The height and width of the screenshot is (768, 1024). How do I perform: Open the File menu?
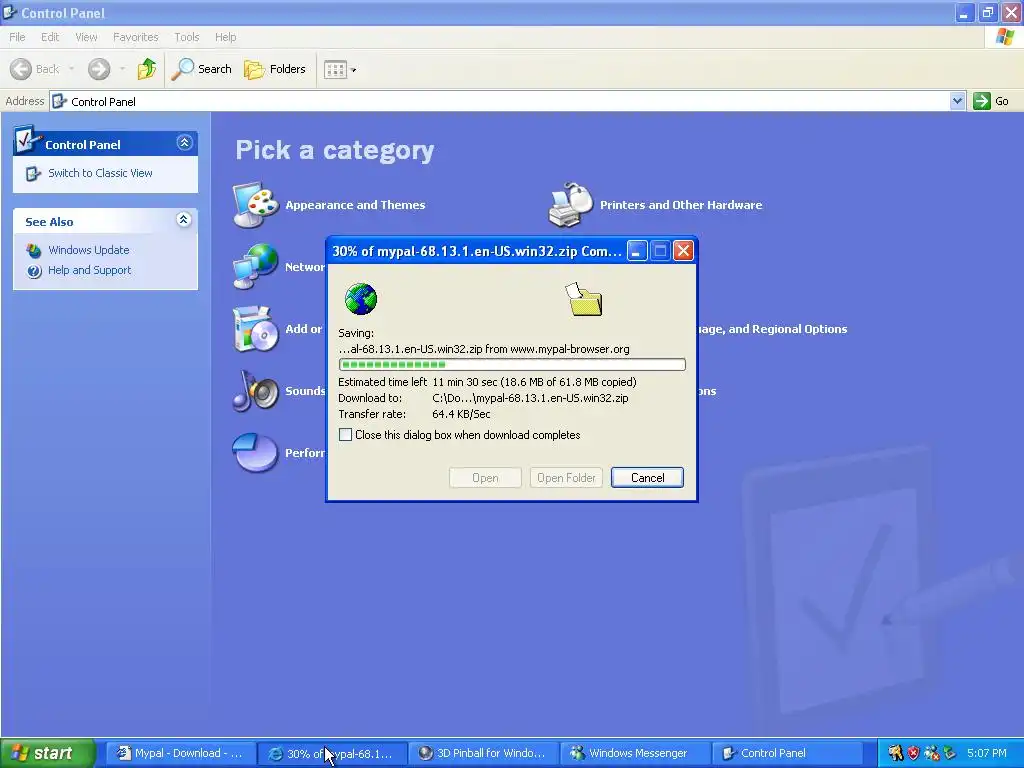pyautogui.click(x=17, y=37)
